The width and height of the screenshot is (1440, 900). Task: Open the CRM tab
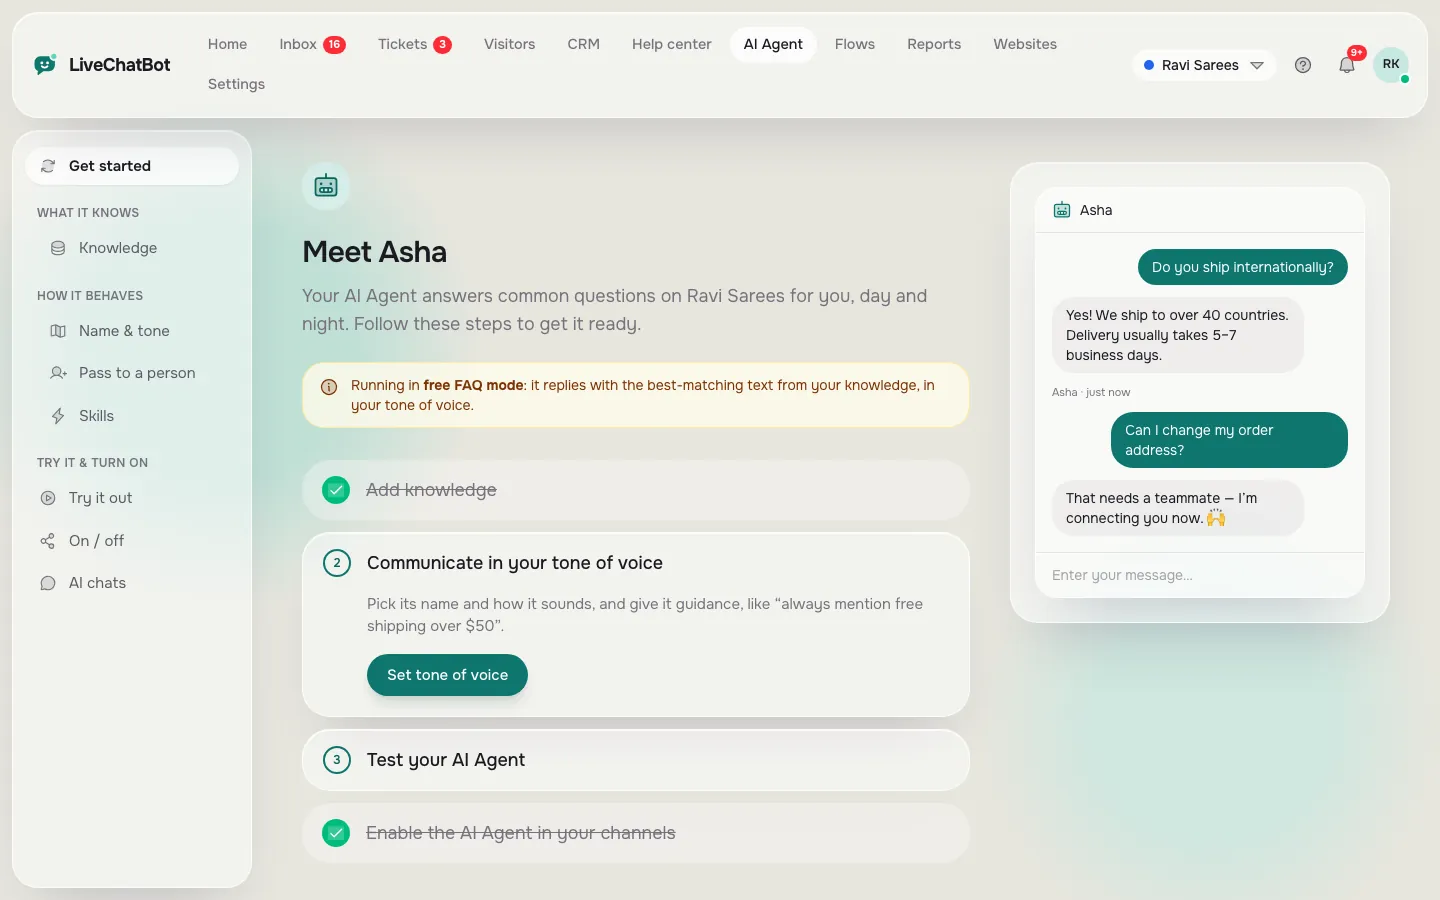pyautogui.click(x=583, y=44)
